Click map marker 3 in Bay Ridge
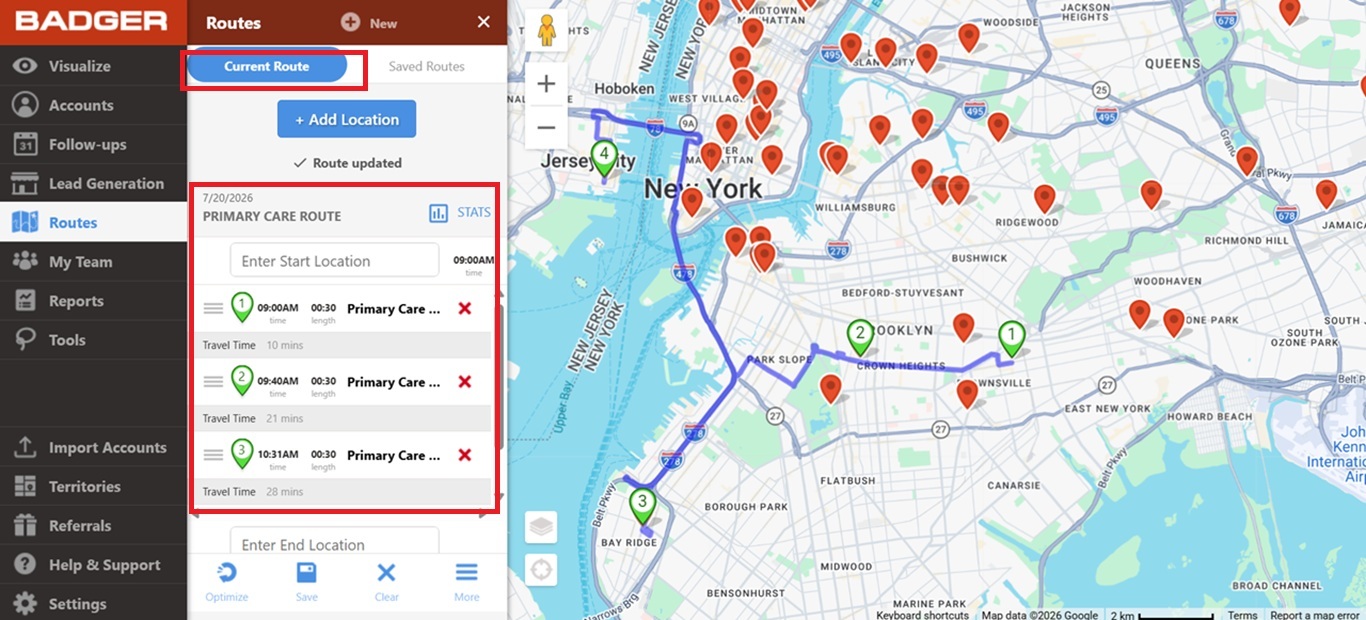Viewport: 1366px width, 620px height. 643,506
